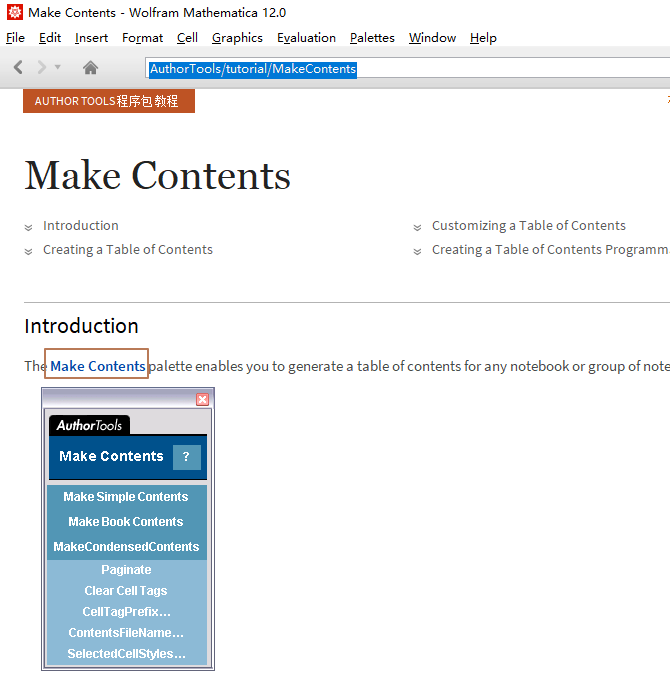The image size is (670, 687).
Task: Click chevron beside Customizing a Table of Contents
Action: coord(417,227)
